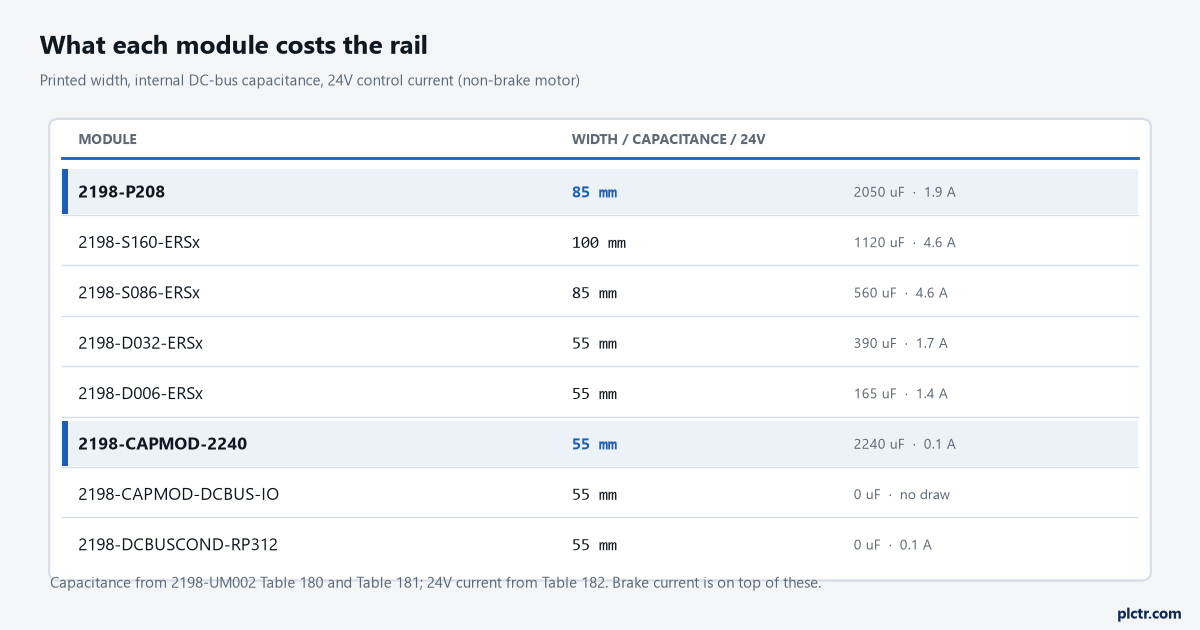Viewport: 1200px width, 630px height.
Task: Click the 85 mm width for 2198-P208
Action: coord(595,192)
